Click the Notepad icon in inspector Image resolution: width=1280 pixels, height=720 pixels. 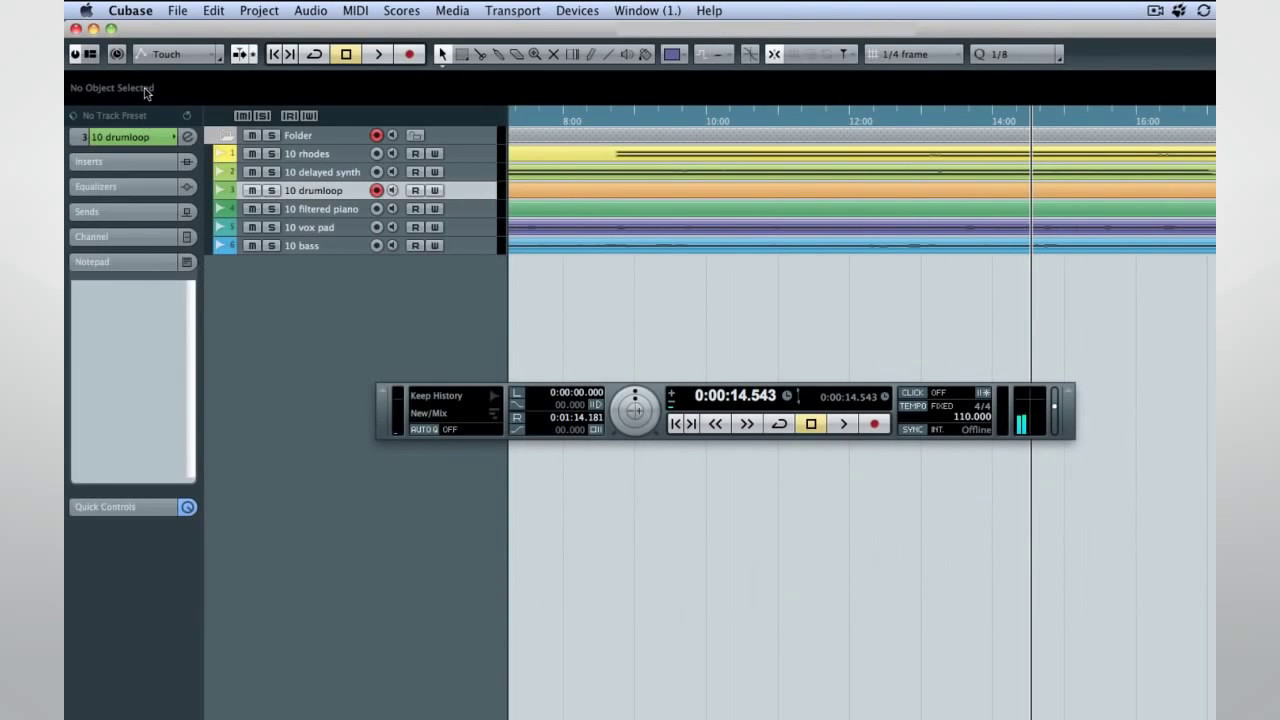[186, 262]
